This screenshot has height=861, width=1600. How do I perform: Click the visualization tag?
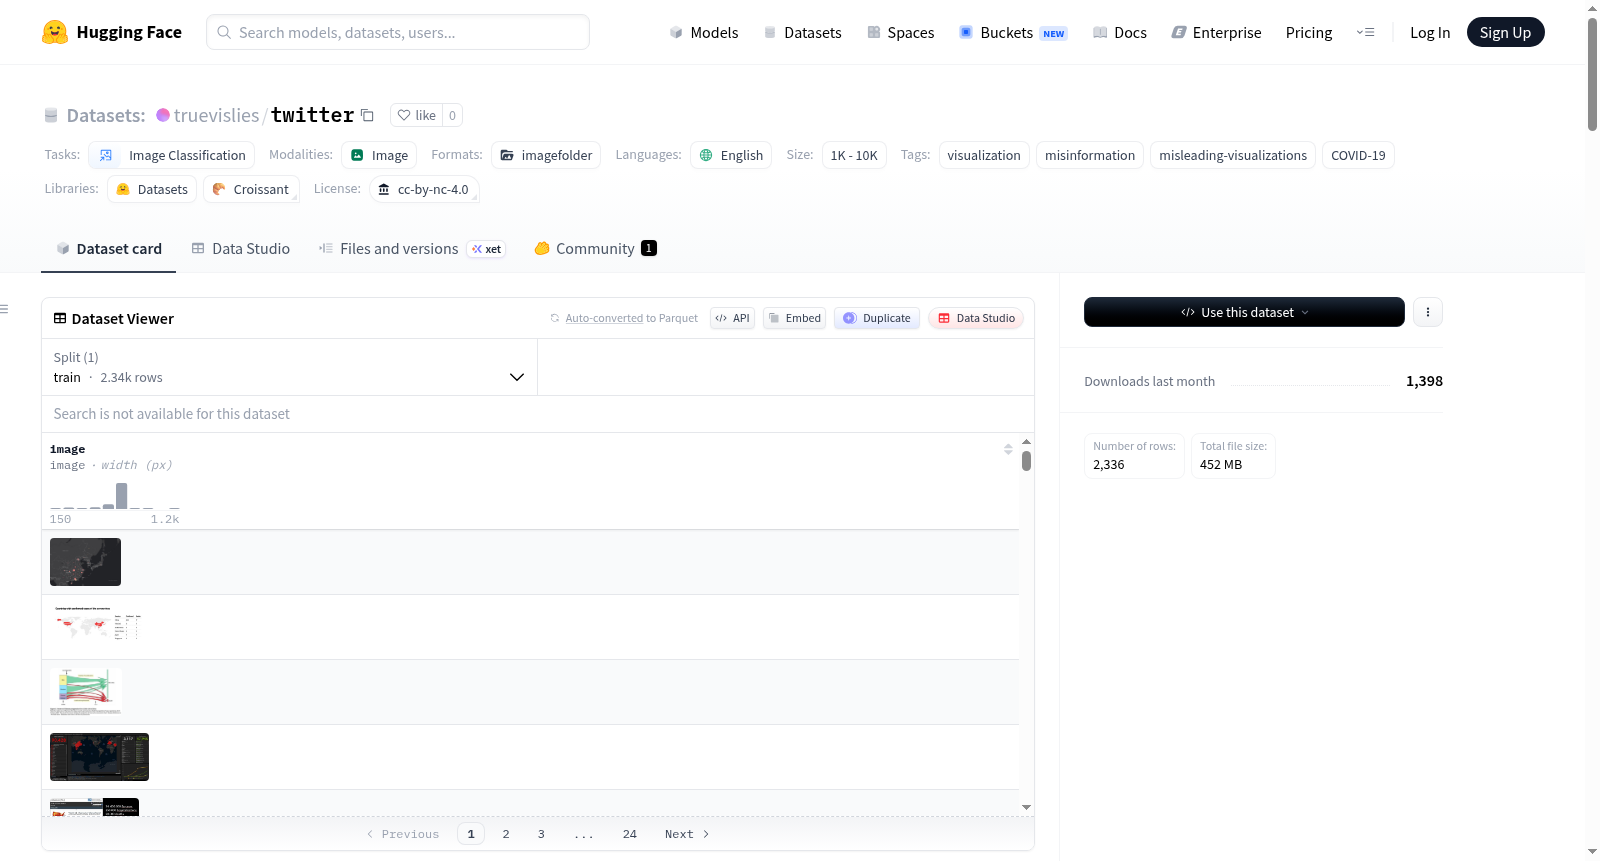[x=984, y=155]
